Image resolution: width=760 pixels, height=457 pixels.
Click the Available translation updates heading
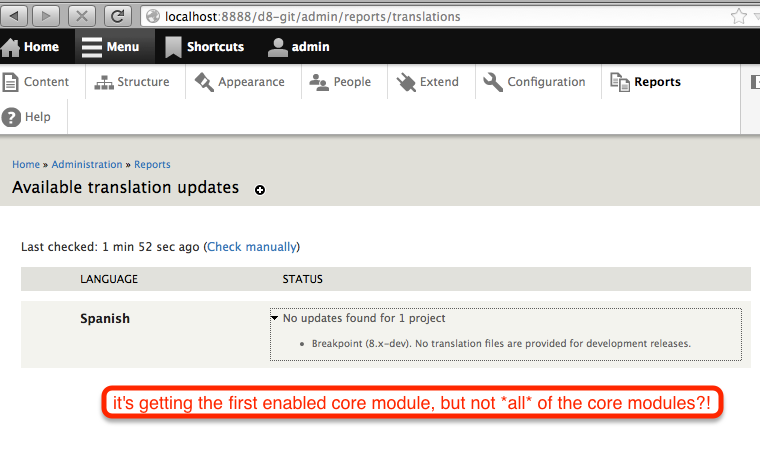(x=126, y=187)
